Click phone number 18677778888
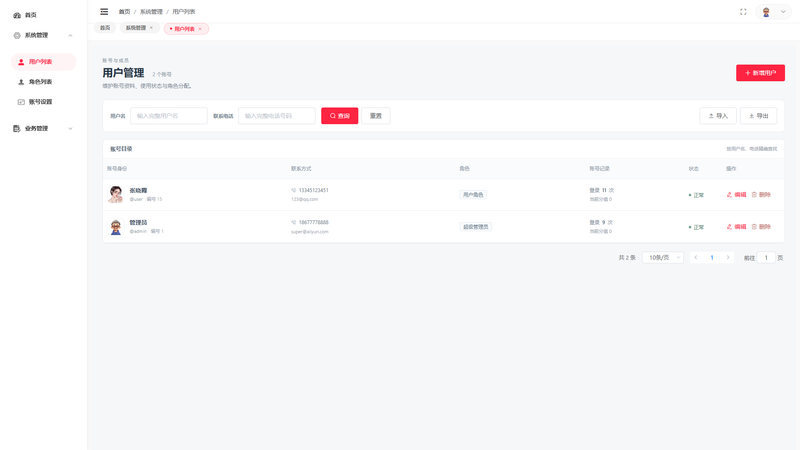The width and height of the screenshot is (800, 450). tap(313, 222)
